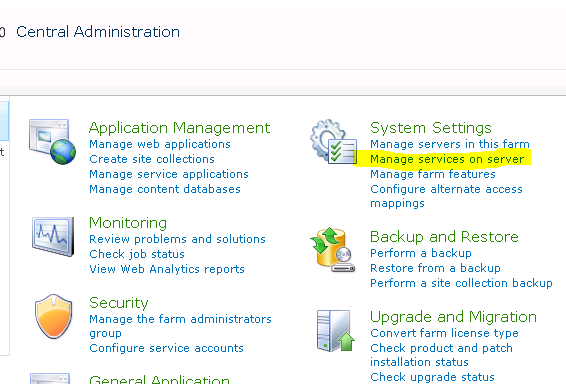Viewport: 566px width, 384px height.
Task: Open Manage servers in this farm
Action: click(450, 144)
